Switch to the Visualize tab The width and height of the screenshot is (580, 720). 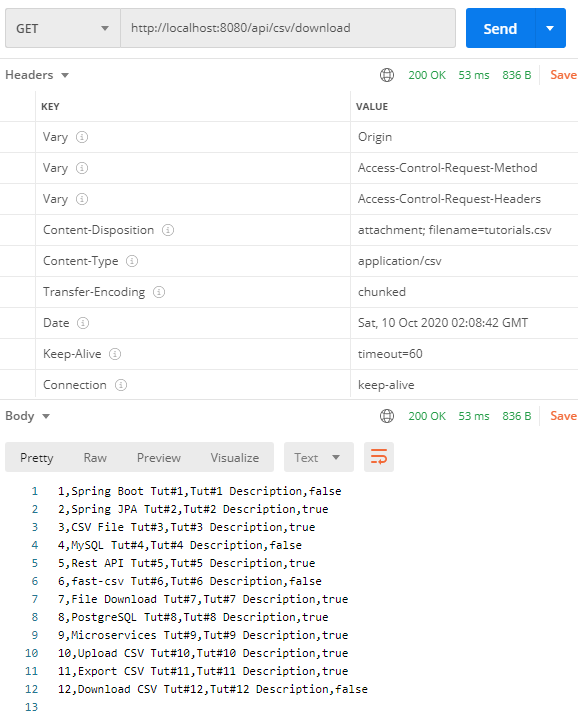click(x=235, y=458)
